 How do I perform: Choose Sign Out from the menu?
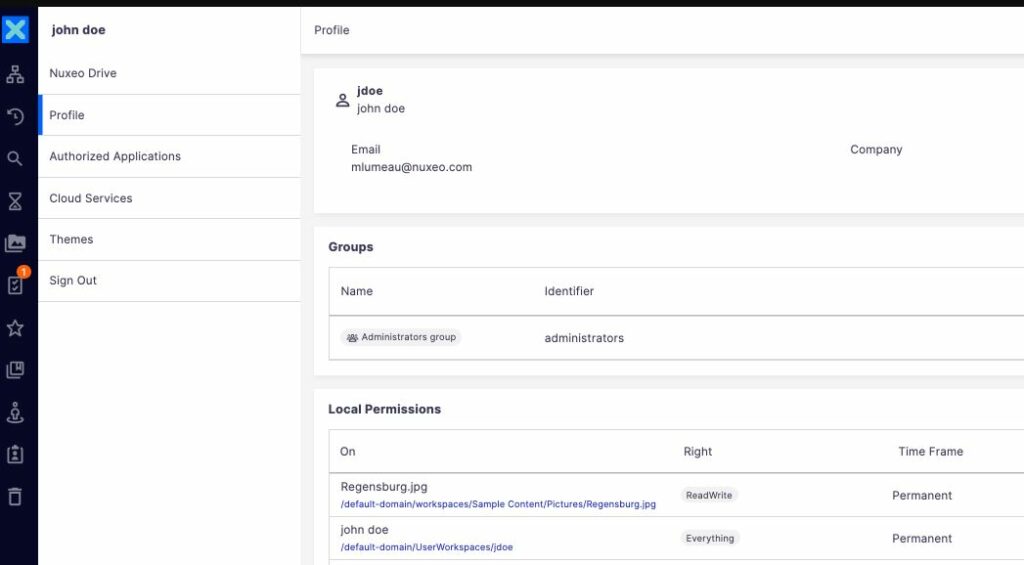point(169,280)
